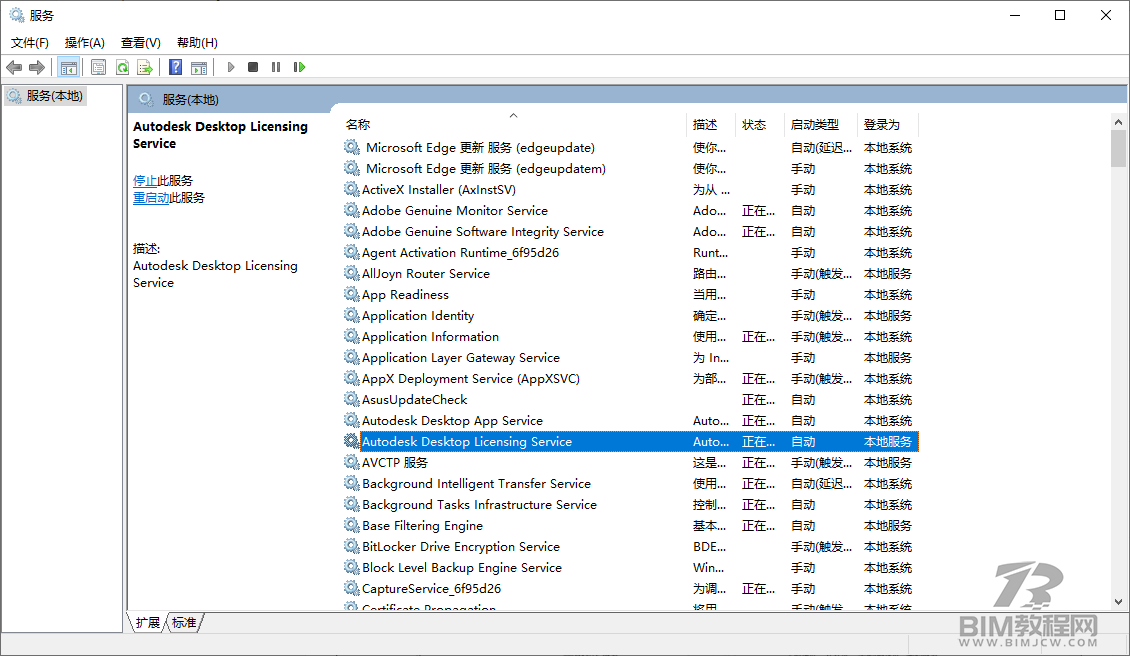Select Application Information service row
This screenshot has height=656, width=1130.
[631, 337]
